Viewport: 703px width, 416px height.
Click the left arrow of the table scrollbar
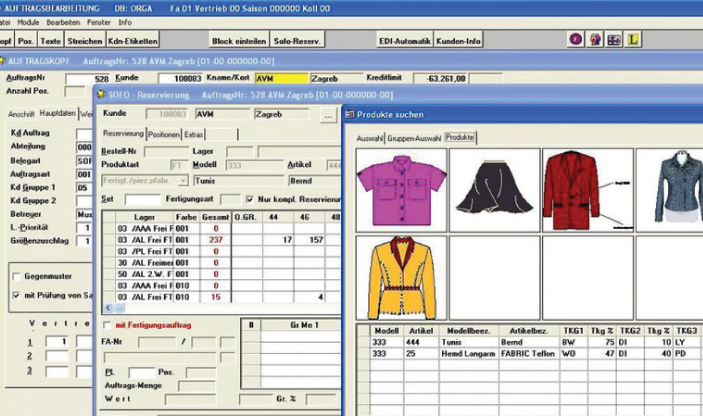(108, 308)
